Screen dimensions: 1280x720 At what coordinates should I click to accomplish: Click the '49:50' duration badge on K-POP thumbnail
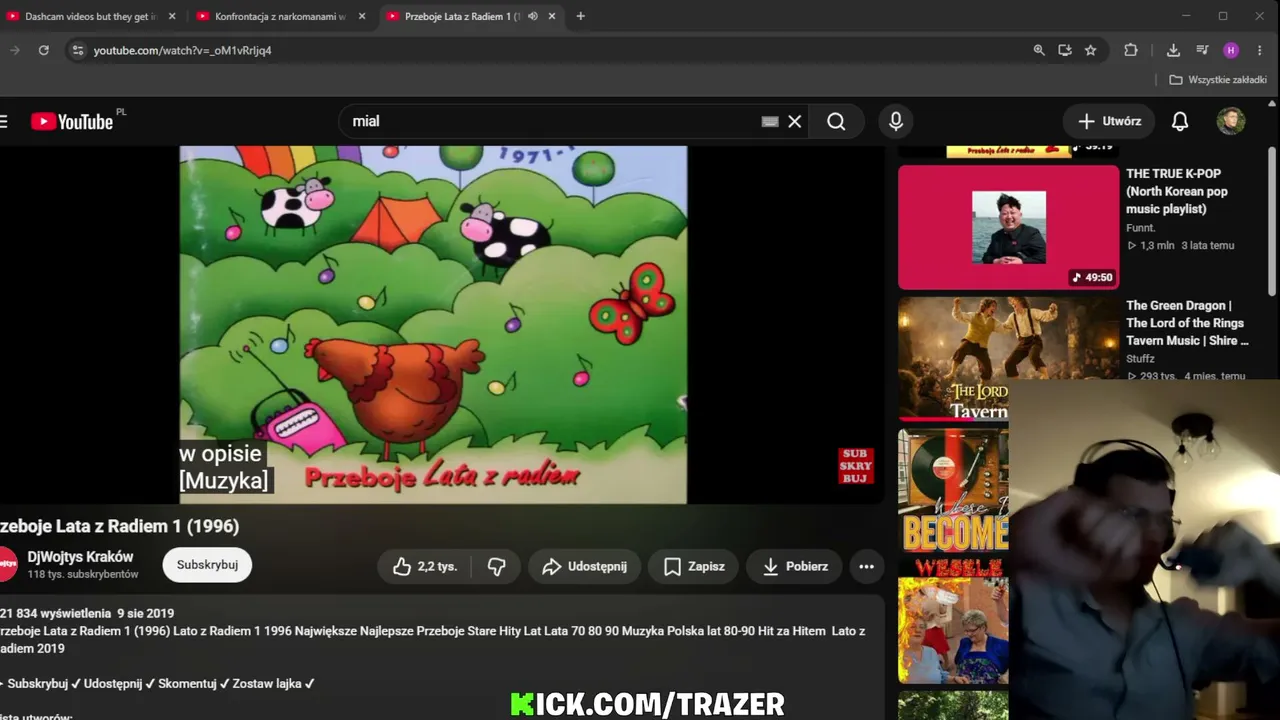tap(1092, 277)
